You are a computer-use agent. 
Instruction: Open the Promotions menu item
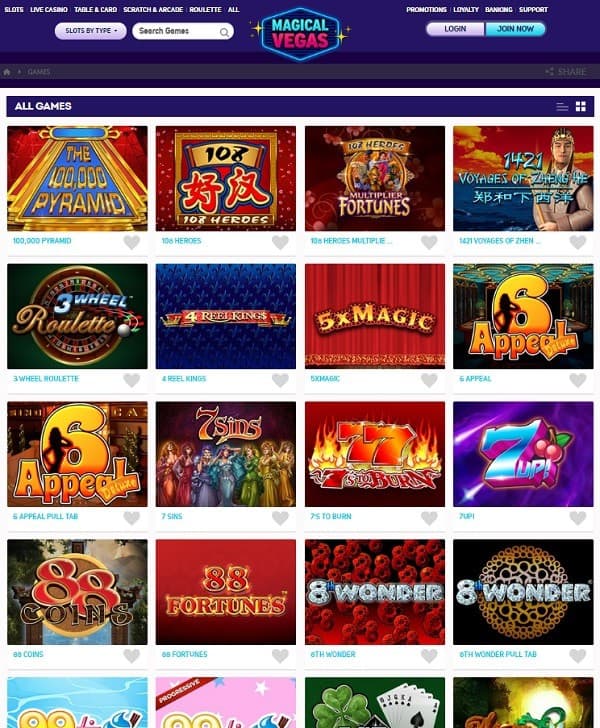coord(426,9)
